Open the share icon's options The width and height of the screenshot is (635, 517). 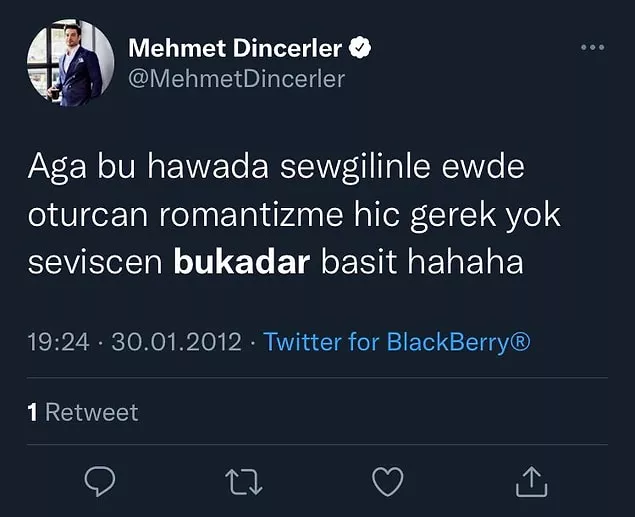(532, 482)
